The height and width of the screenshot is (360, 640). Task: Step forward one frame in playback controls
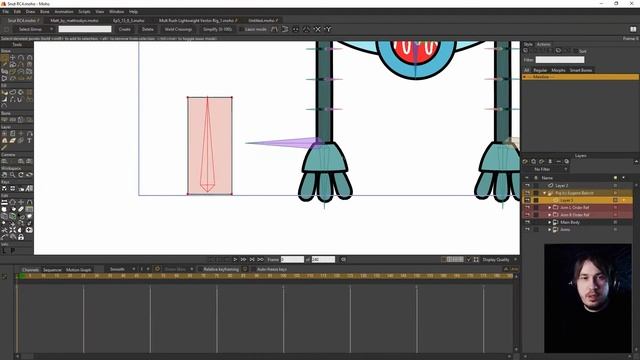pos(244,260)
